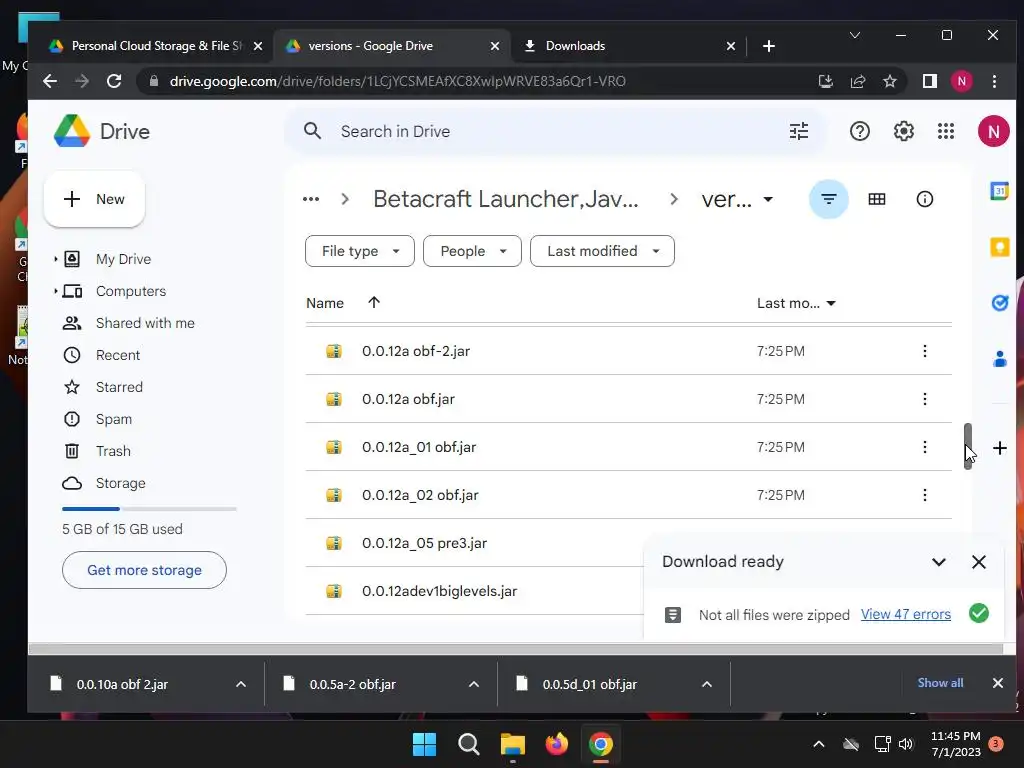Open Last modified filter dropdown

tap(602, 251)
